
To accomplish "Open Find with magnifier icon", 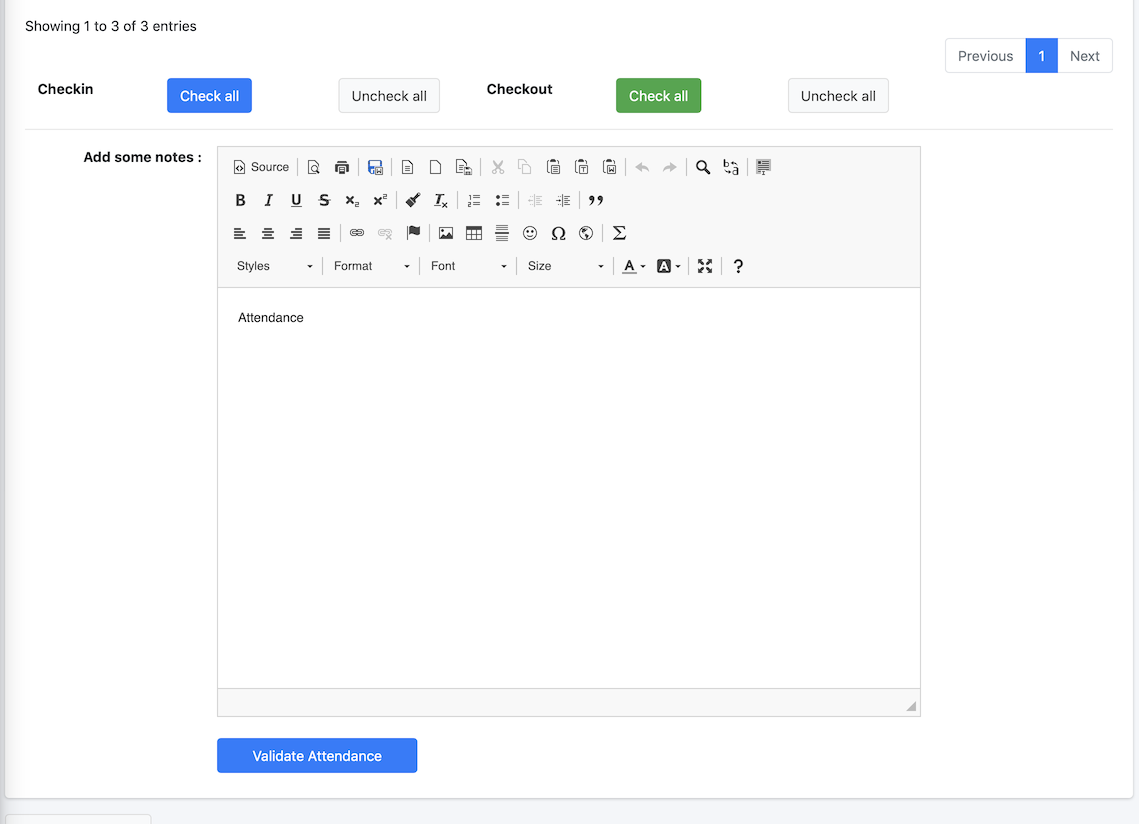I will point(702,167).
